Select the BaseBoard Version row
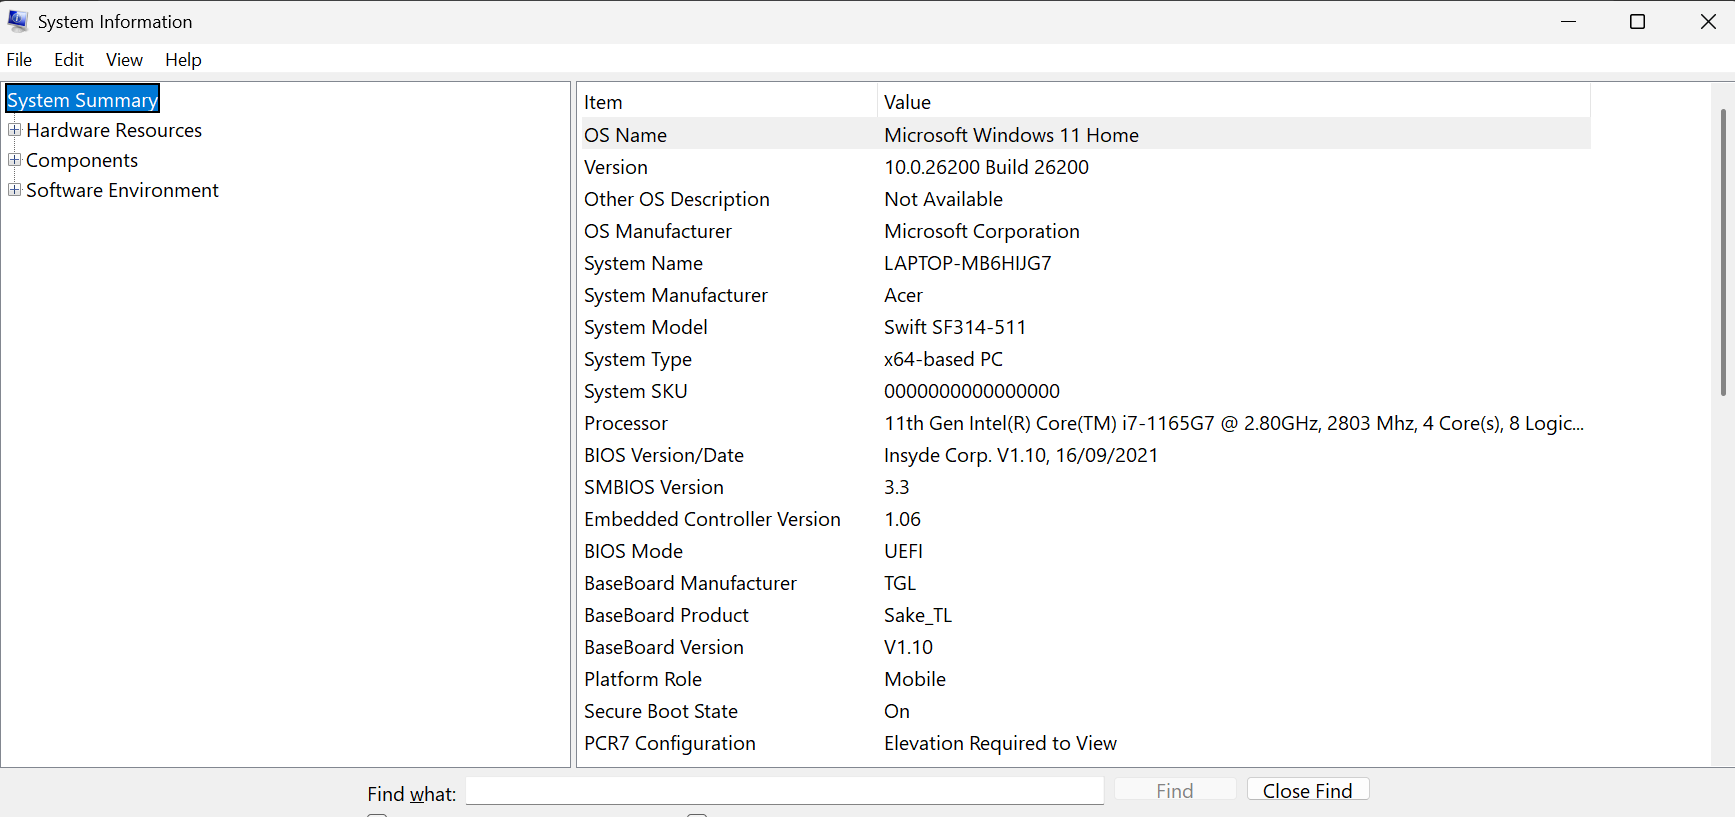The height and width of the screenshot is (817, 1735). (1085, 647)
